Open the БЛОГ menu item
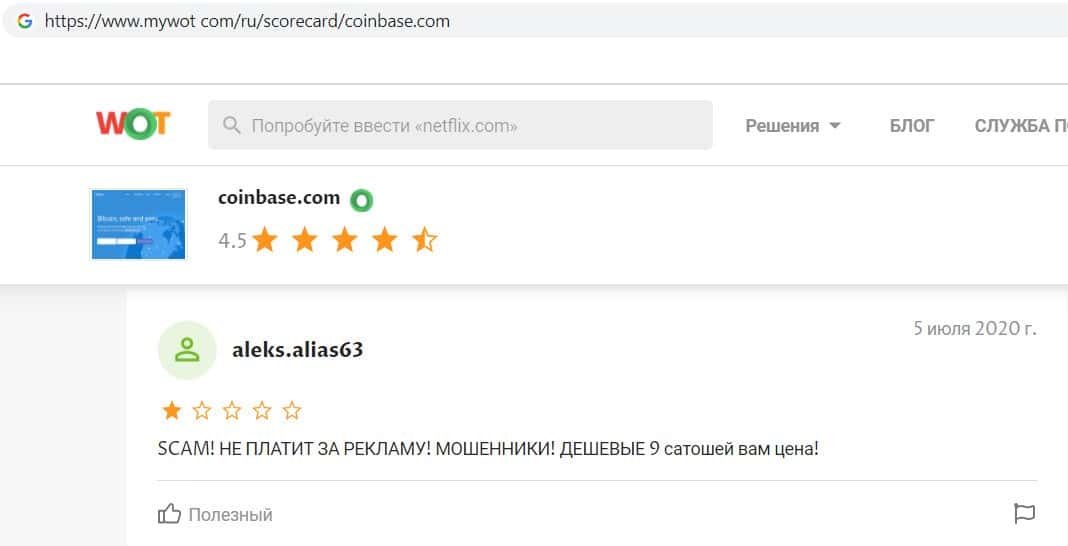1068x546 pixels. tap(912, 126)
